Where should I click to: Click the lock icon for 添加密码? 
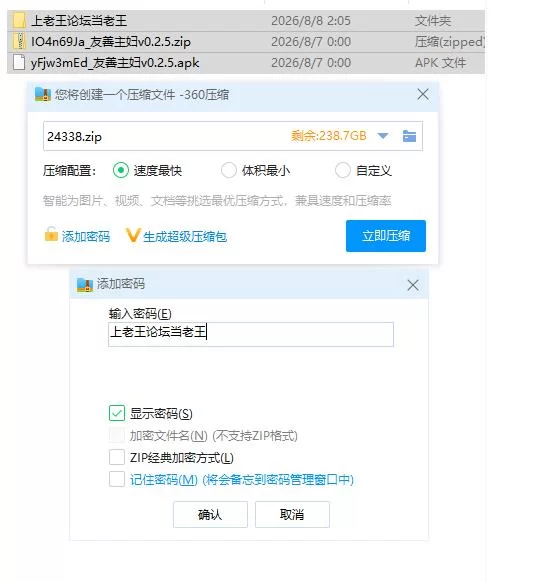click(x=51, y=235)
